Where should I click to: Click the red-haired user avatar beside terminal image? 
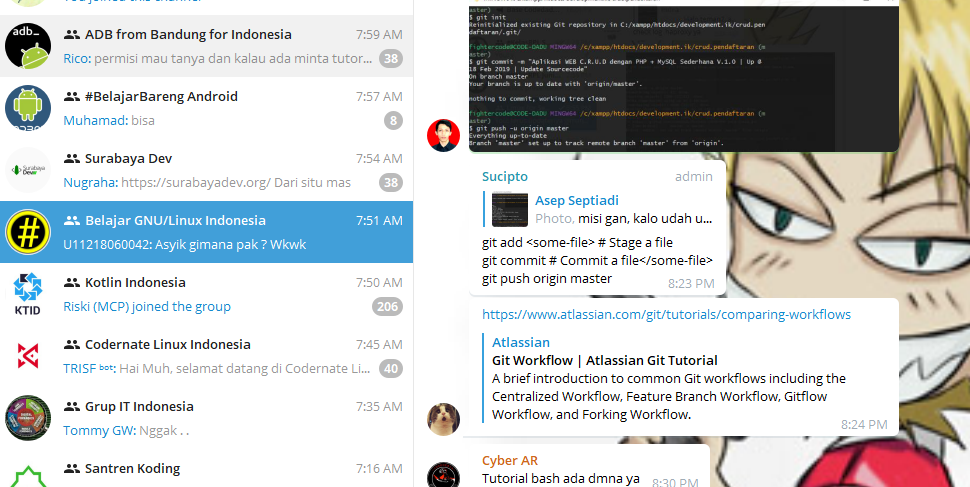(443, 135)
